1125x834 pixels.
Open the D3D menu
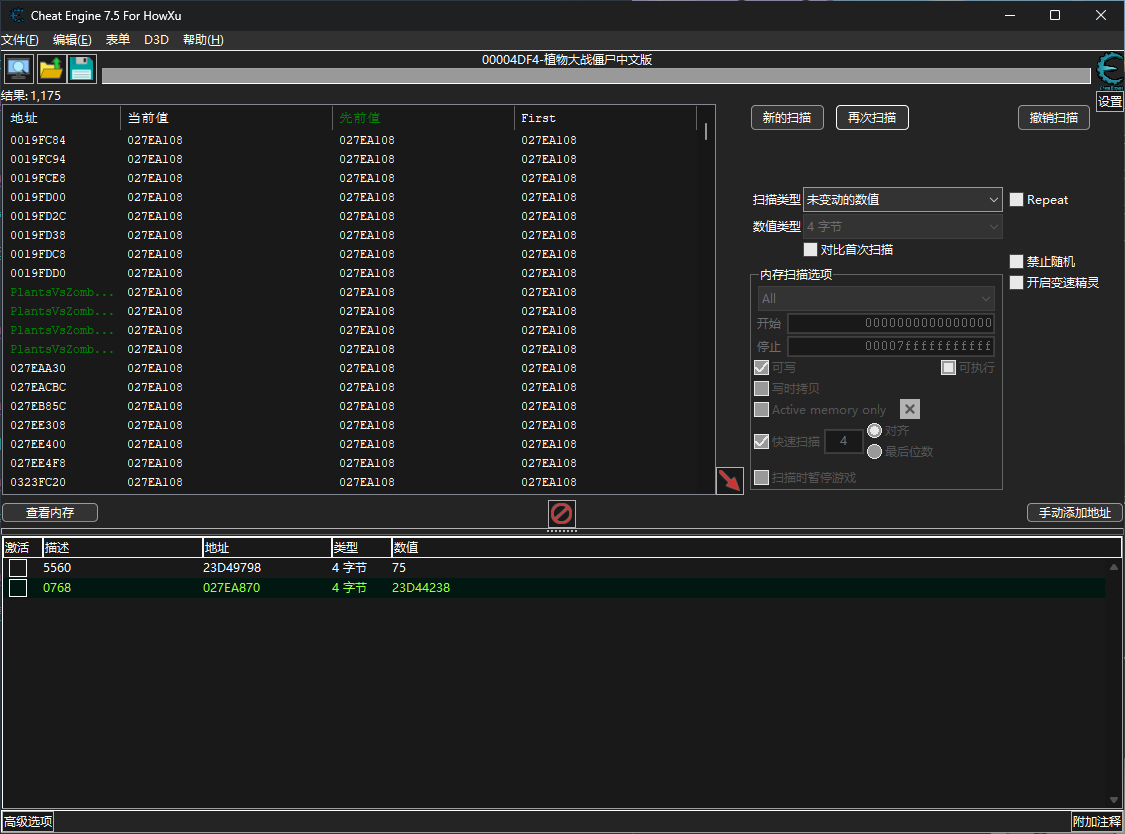(156, 40)
